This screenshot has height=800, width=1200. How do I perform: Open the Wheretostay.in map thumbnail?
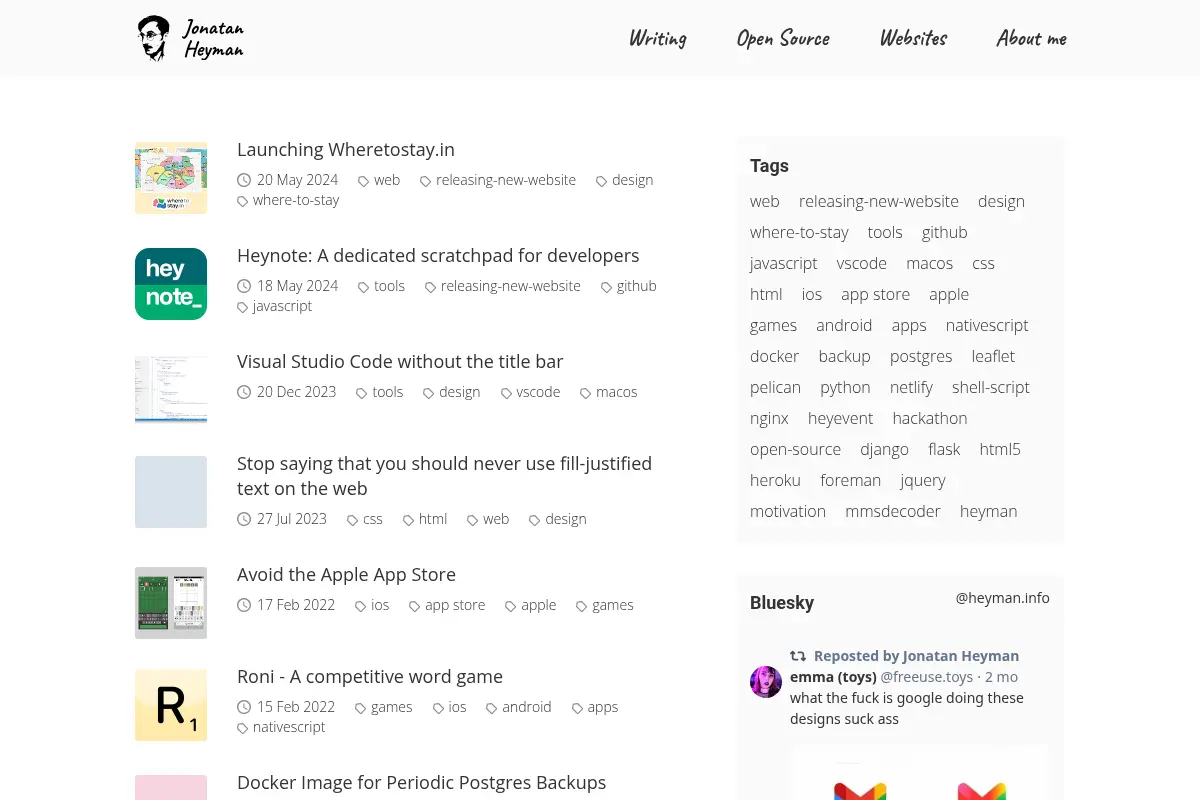[171, 178]
